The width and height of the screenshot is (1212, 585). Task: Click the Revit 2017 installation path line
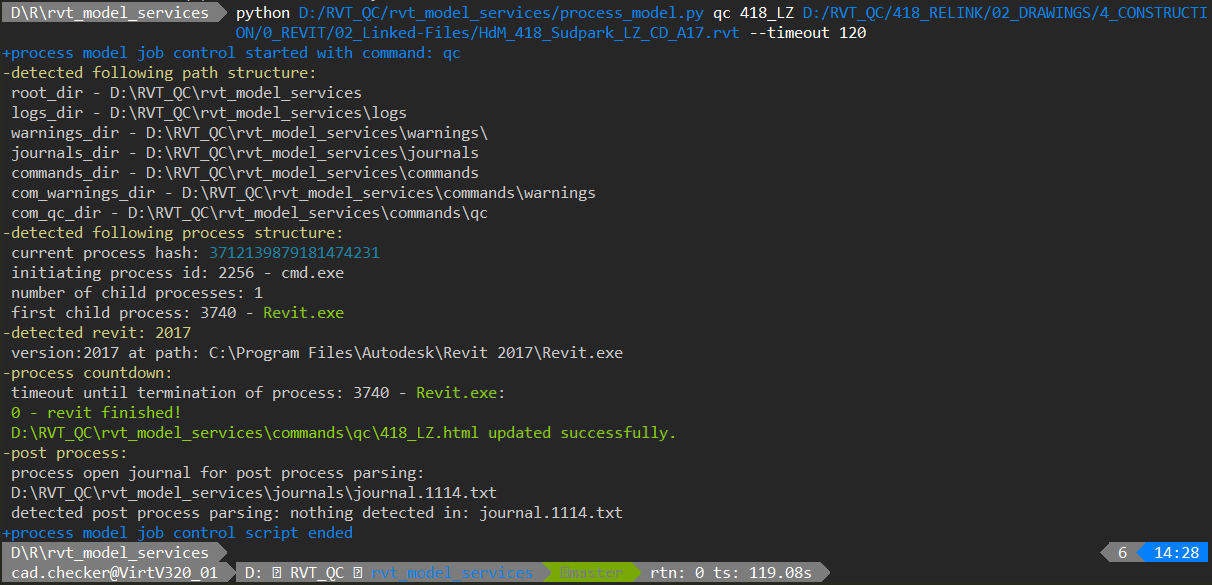[317, 353]
